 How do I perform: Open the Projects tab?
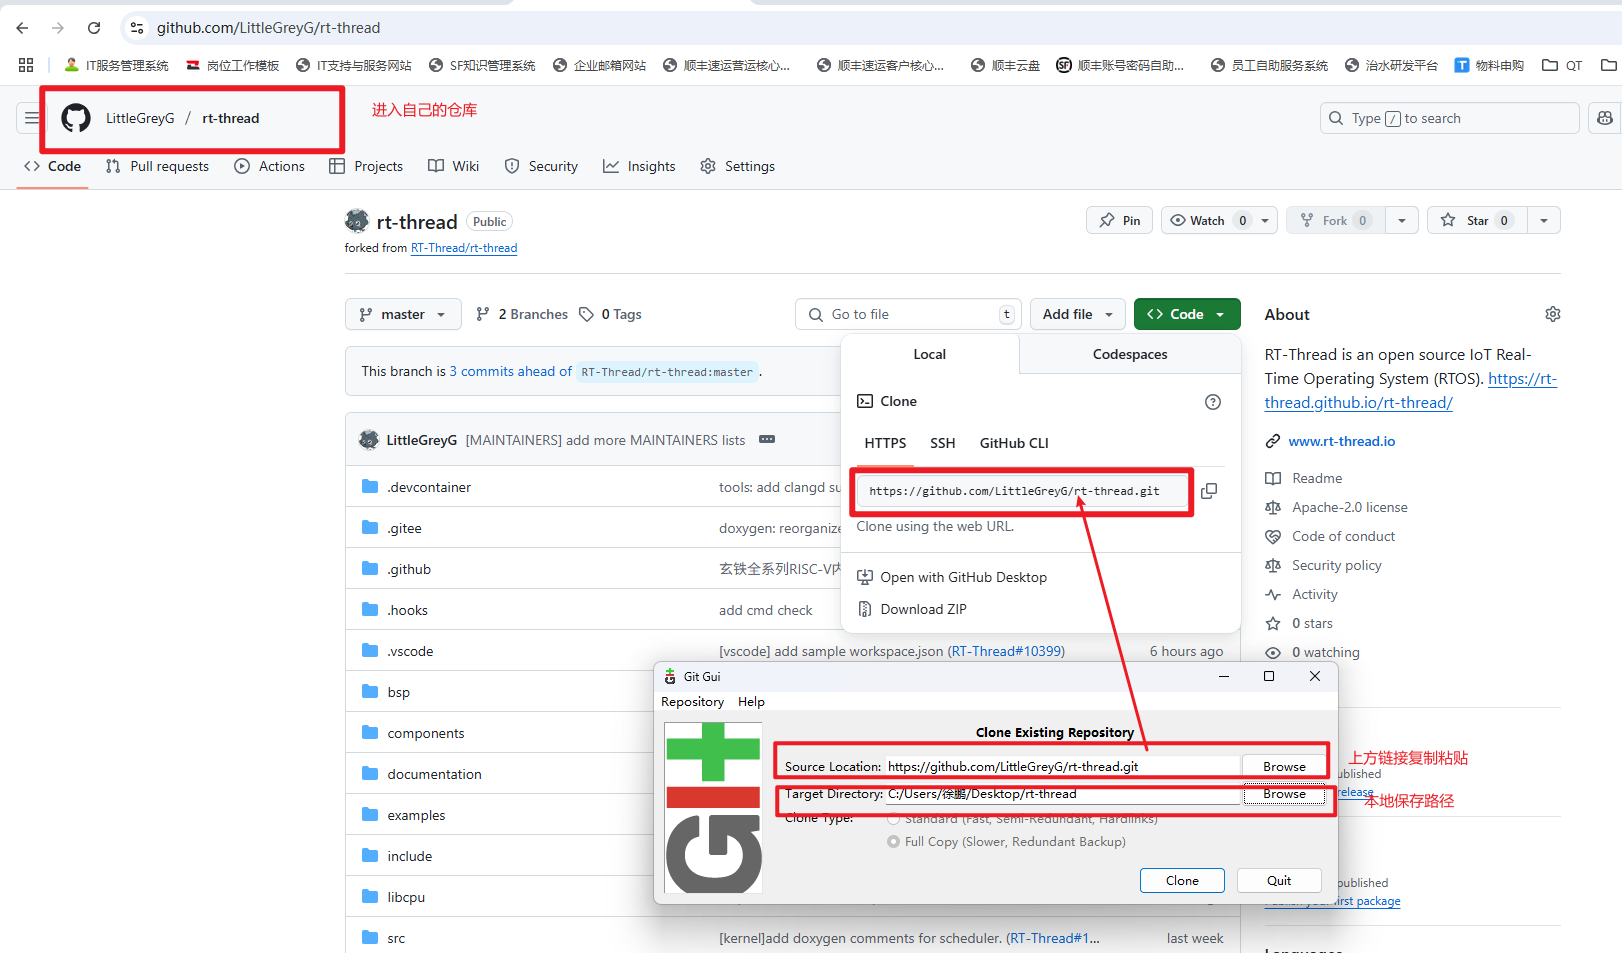tap(366, 166)
